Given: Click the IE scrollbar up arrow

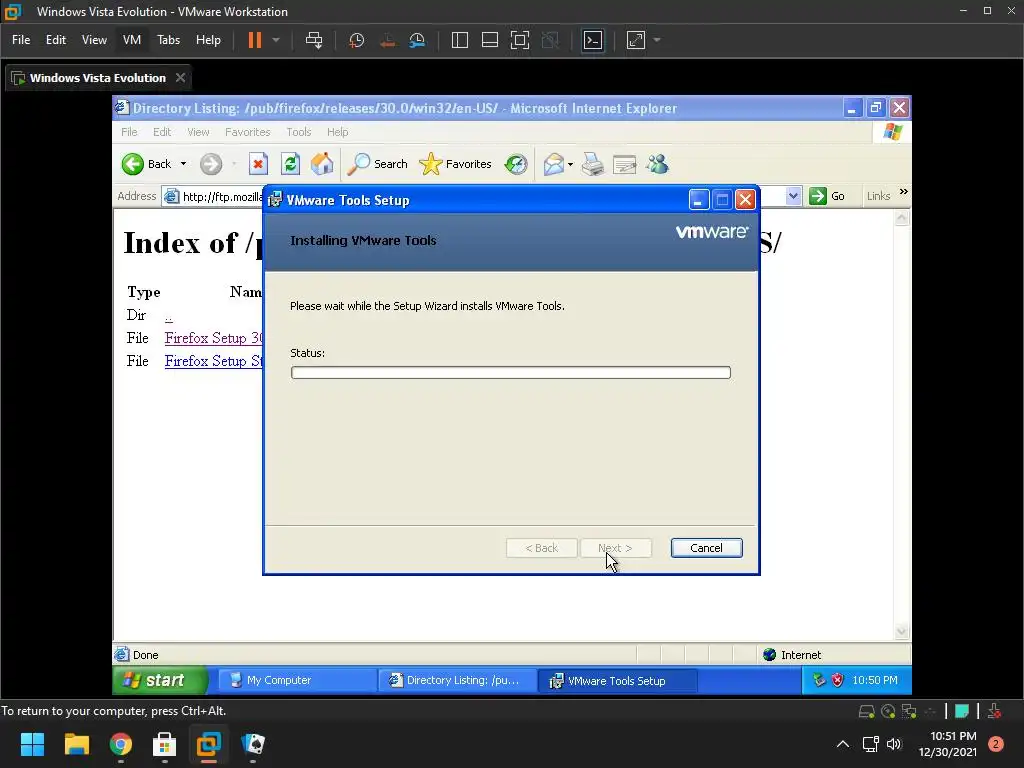Looking at the screenshot, I should [x=901, y=218].
